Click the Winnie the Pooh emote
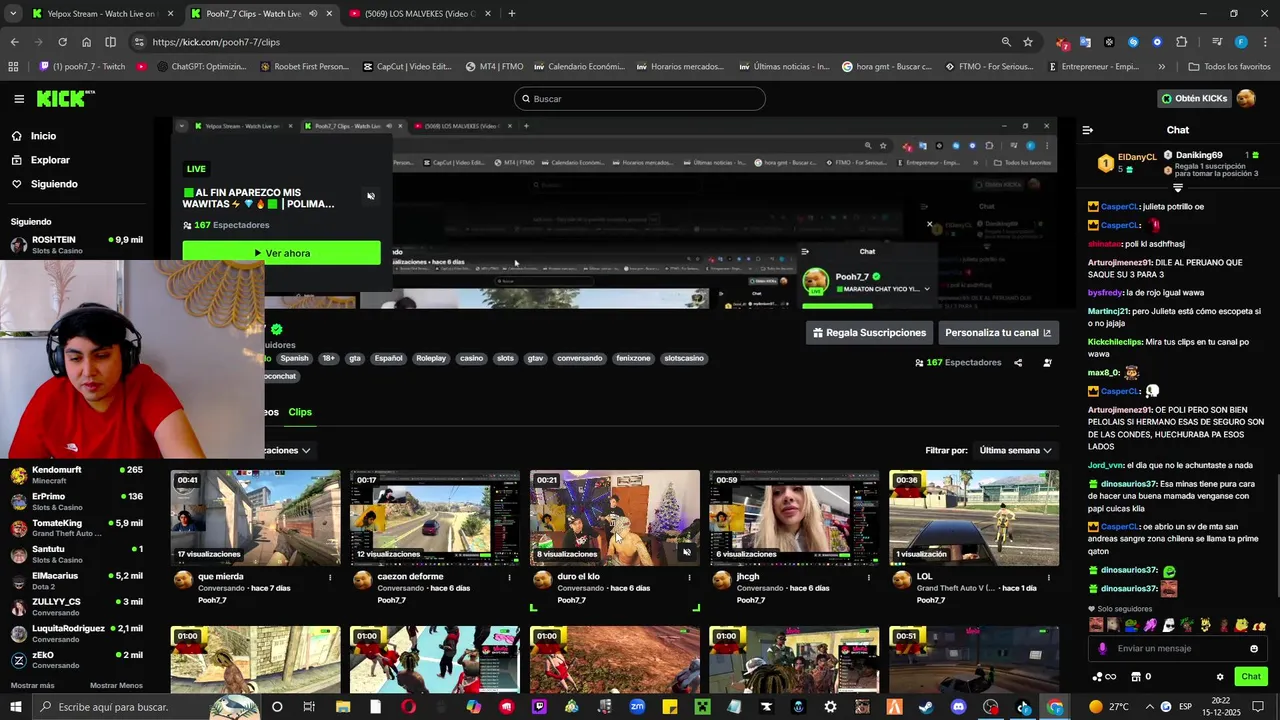This screenshot has height=720, width=1280. (1241, 625)
